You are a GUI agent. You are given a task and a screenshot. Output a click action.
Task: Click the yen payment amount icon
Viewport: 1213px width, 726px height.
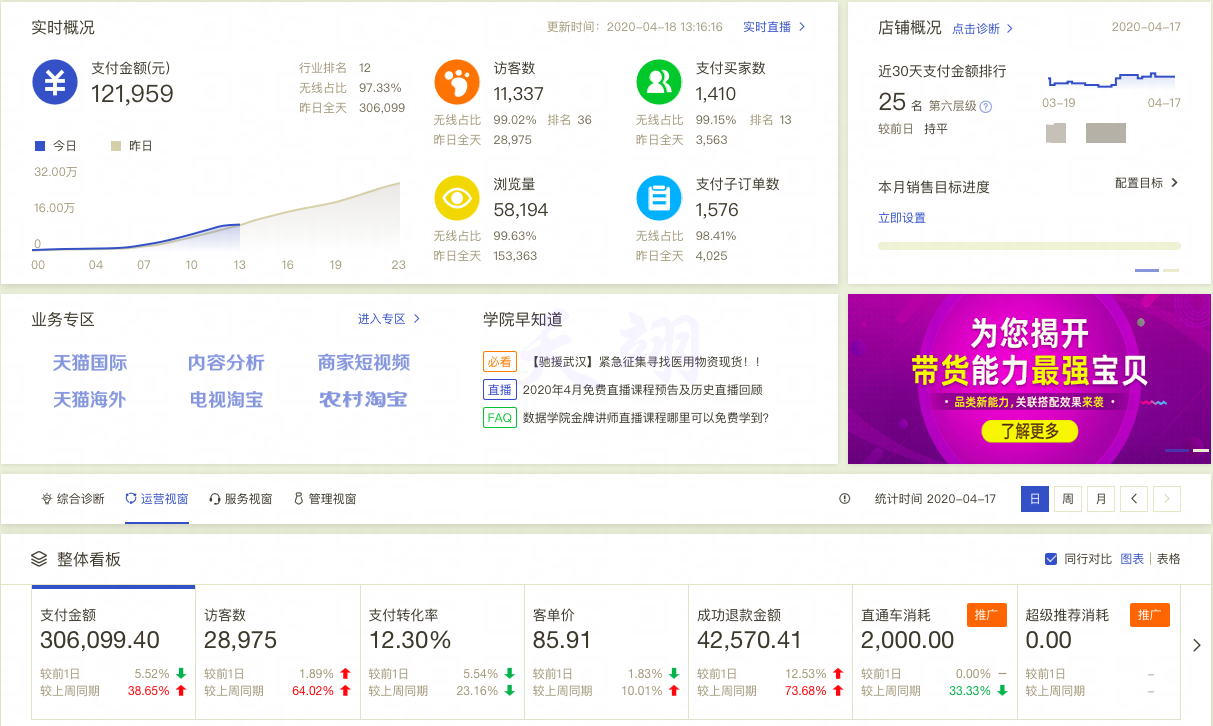[55, 82]
